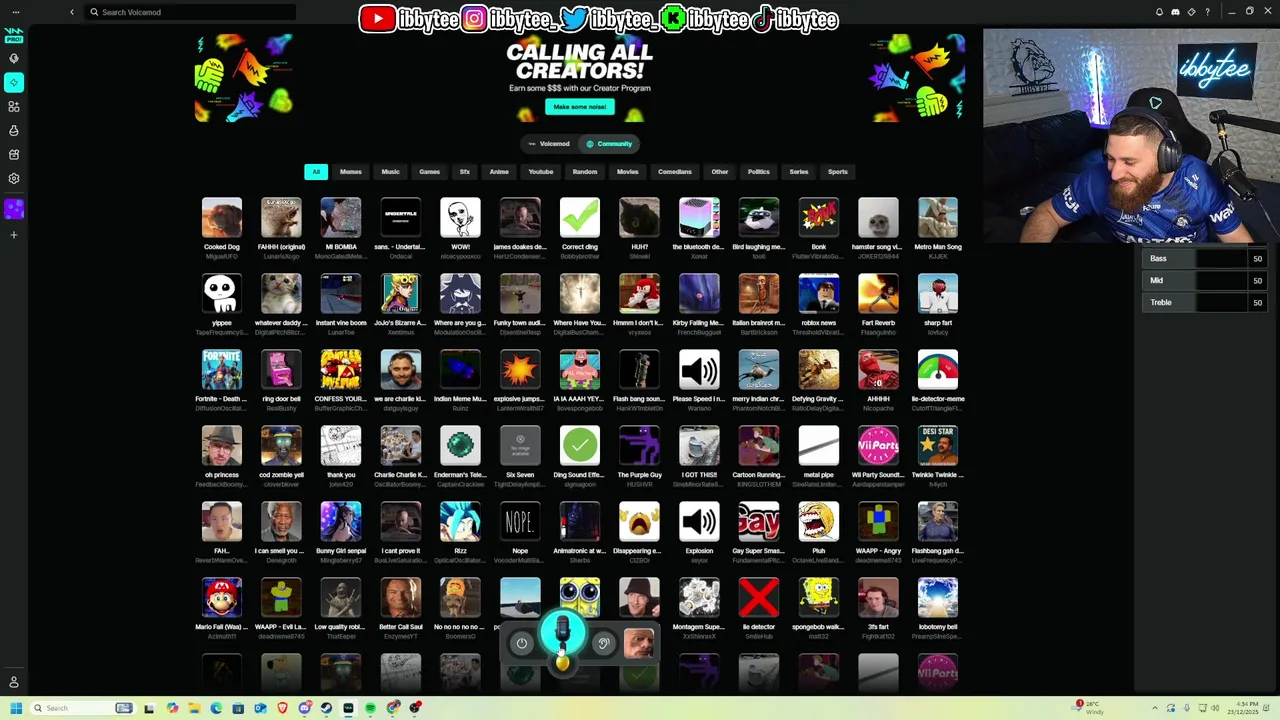Click the 'Make some noise!' banner button
Viewport: 1280px width, 720px height.
pyautogui.click(x=580, y=107)
